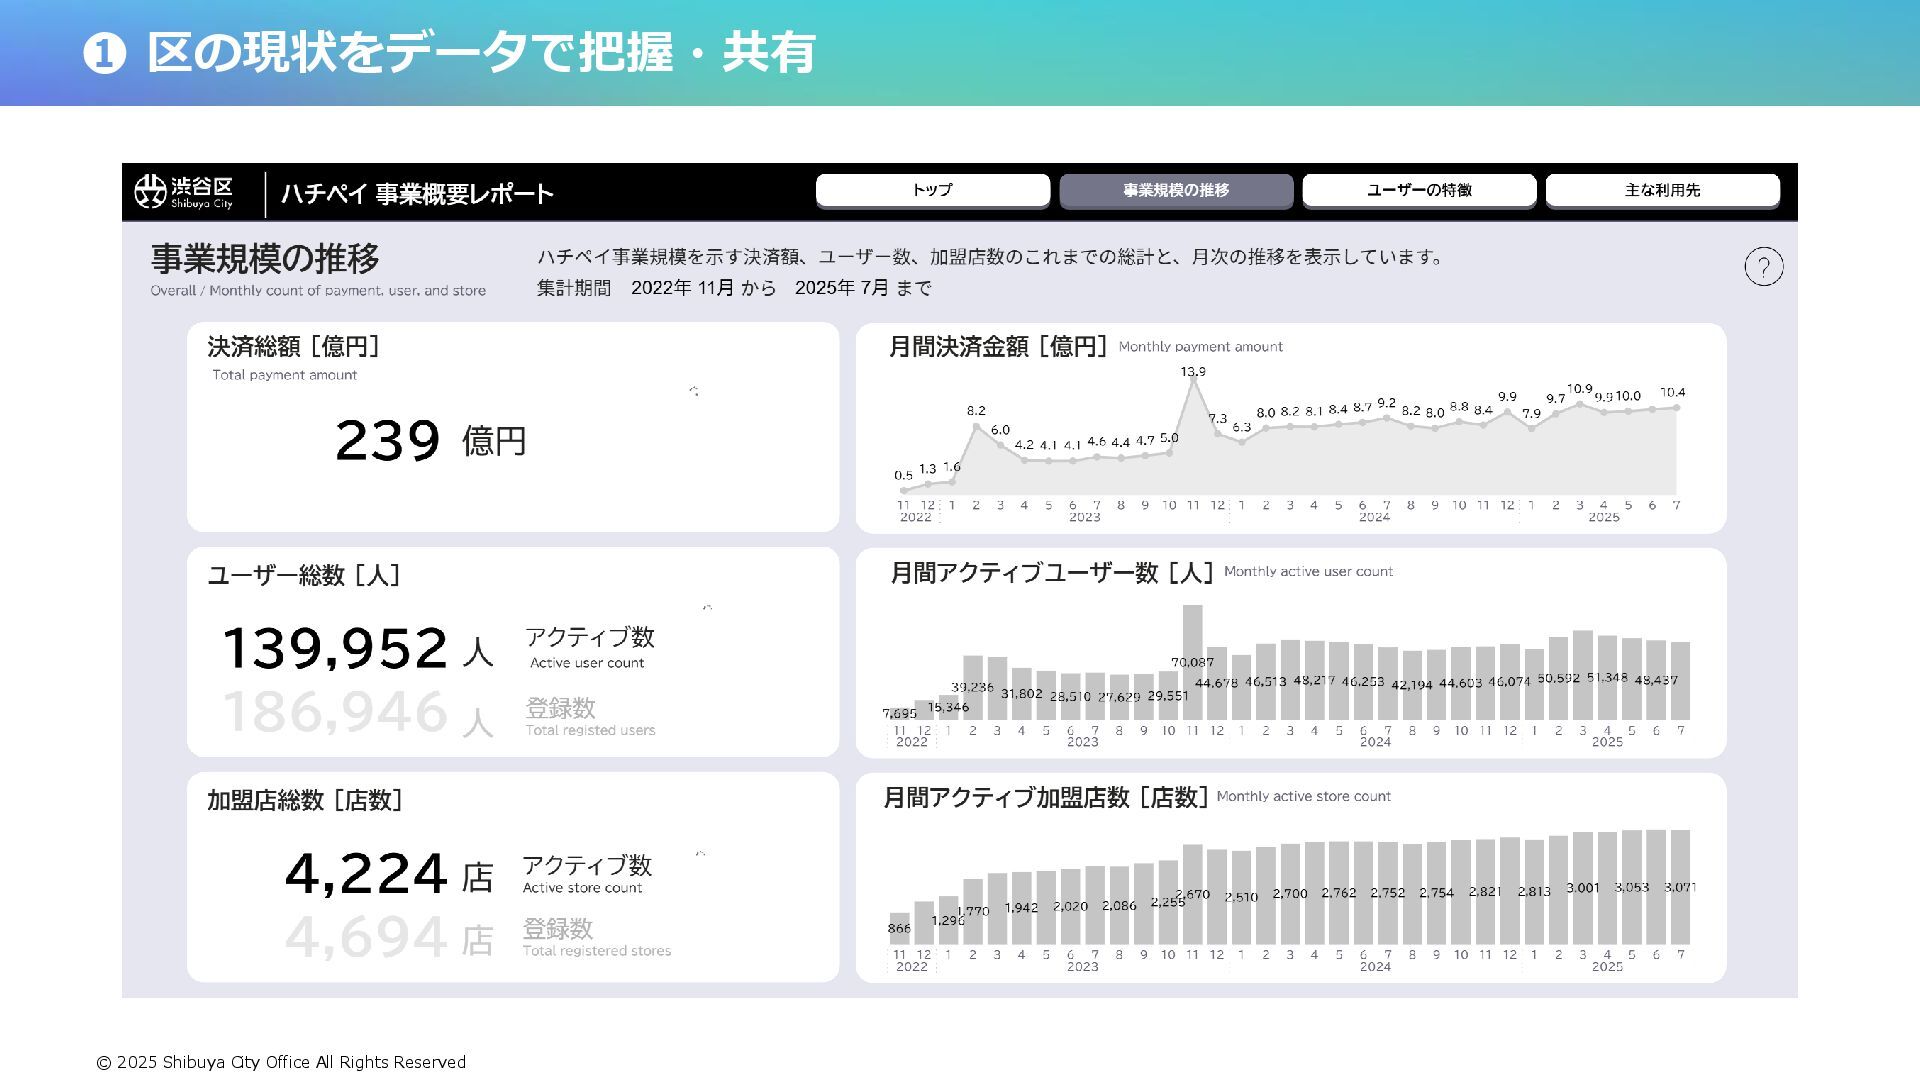
Task: Click the 10.4 final point on payment chart
Action: click(1677, 407)
